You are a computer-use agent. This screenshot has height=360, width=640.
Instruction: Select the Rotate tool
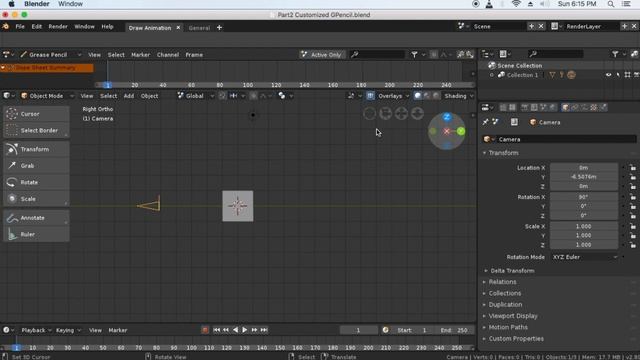36,182
